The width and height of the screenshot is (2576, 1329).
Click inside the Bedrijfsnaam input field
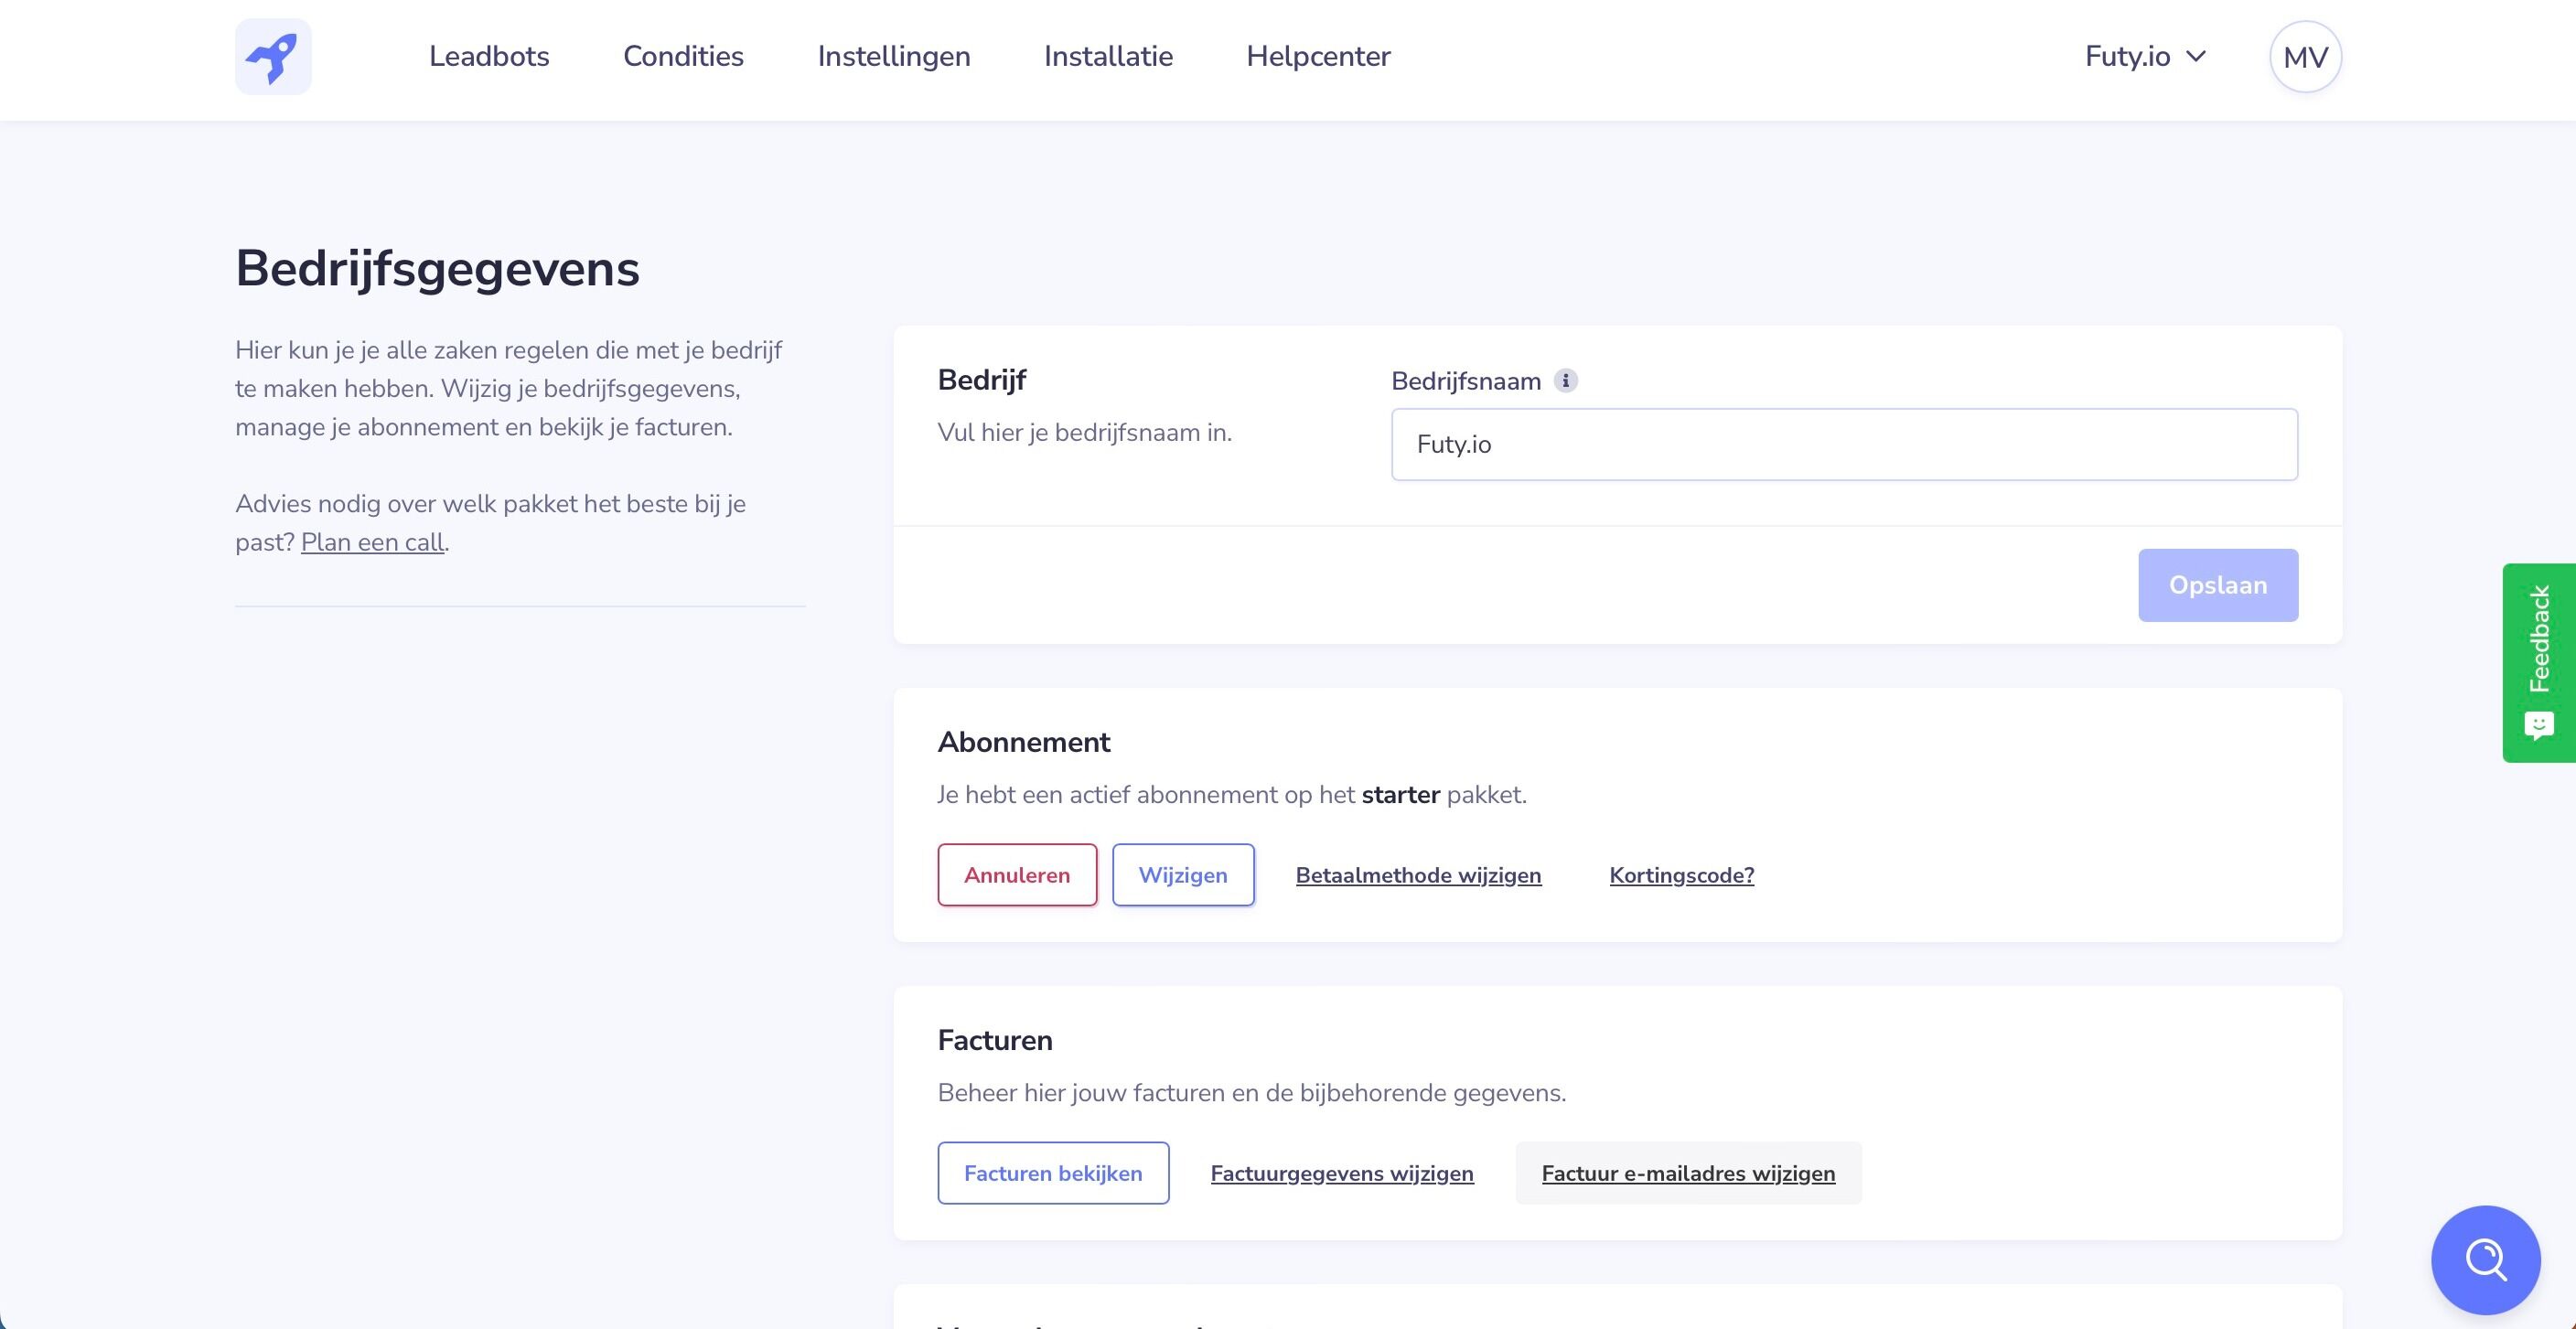[x=1843, y=444]
